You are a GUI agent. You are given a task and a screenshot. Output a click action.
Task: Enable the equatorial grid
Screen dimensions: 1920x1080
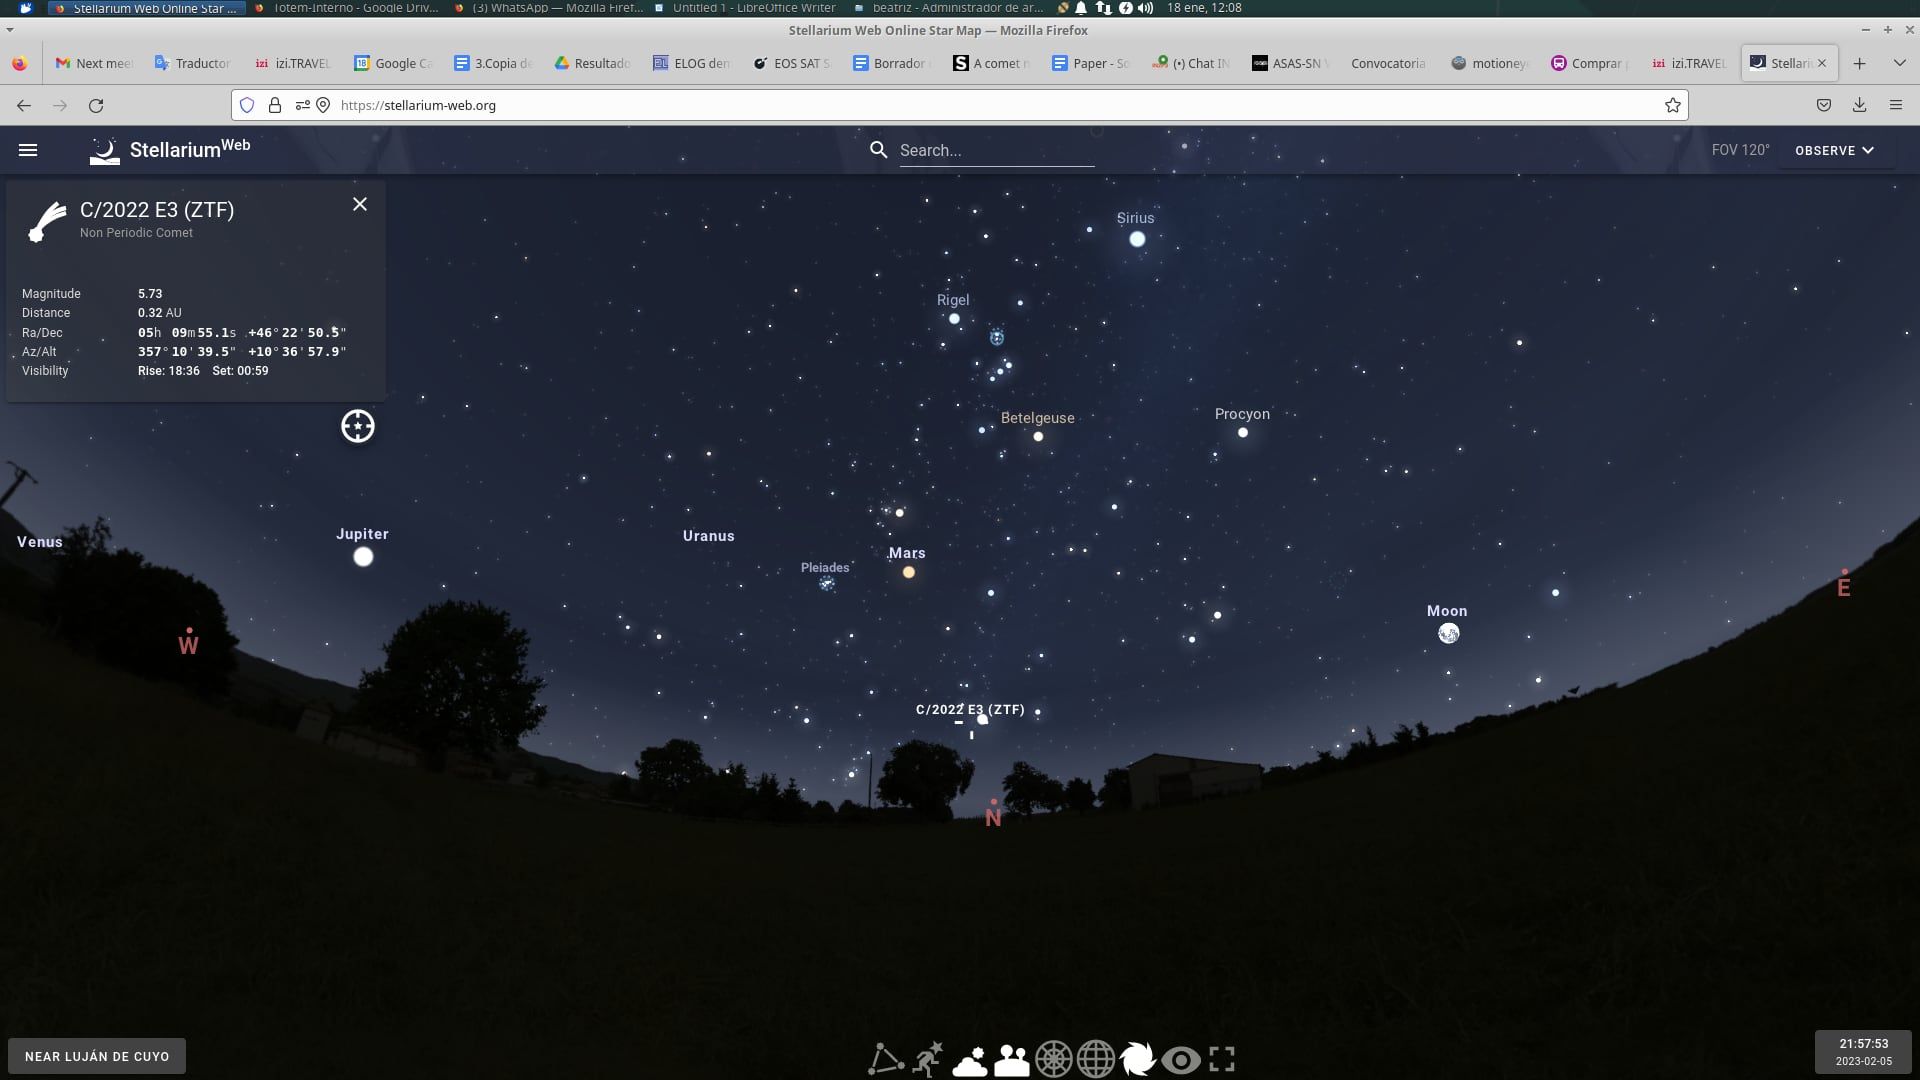1096,1059
